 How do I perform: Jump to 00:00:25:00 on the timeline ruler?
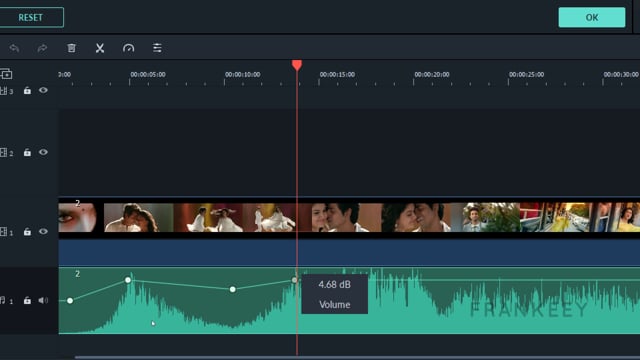click(527, 75)
